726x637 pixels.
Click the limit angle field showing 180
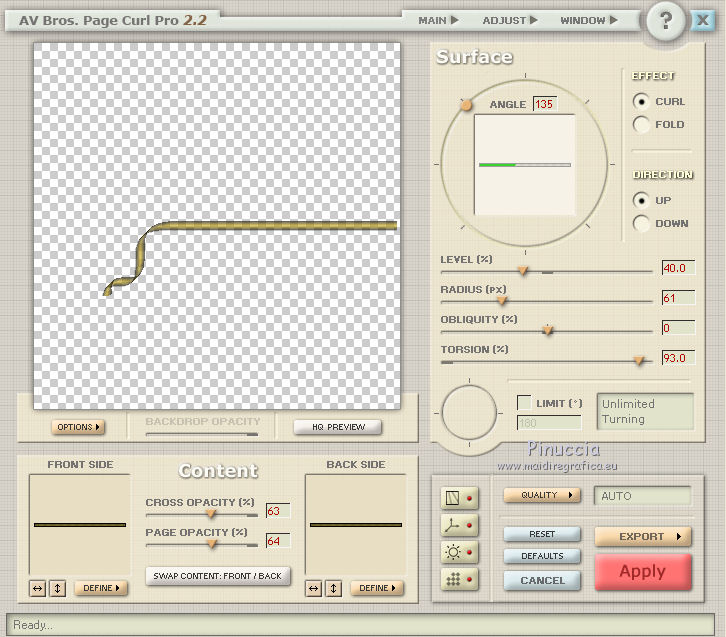coord(549,423)
